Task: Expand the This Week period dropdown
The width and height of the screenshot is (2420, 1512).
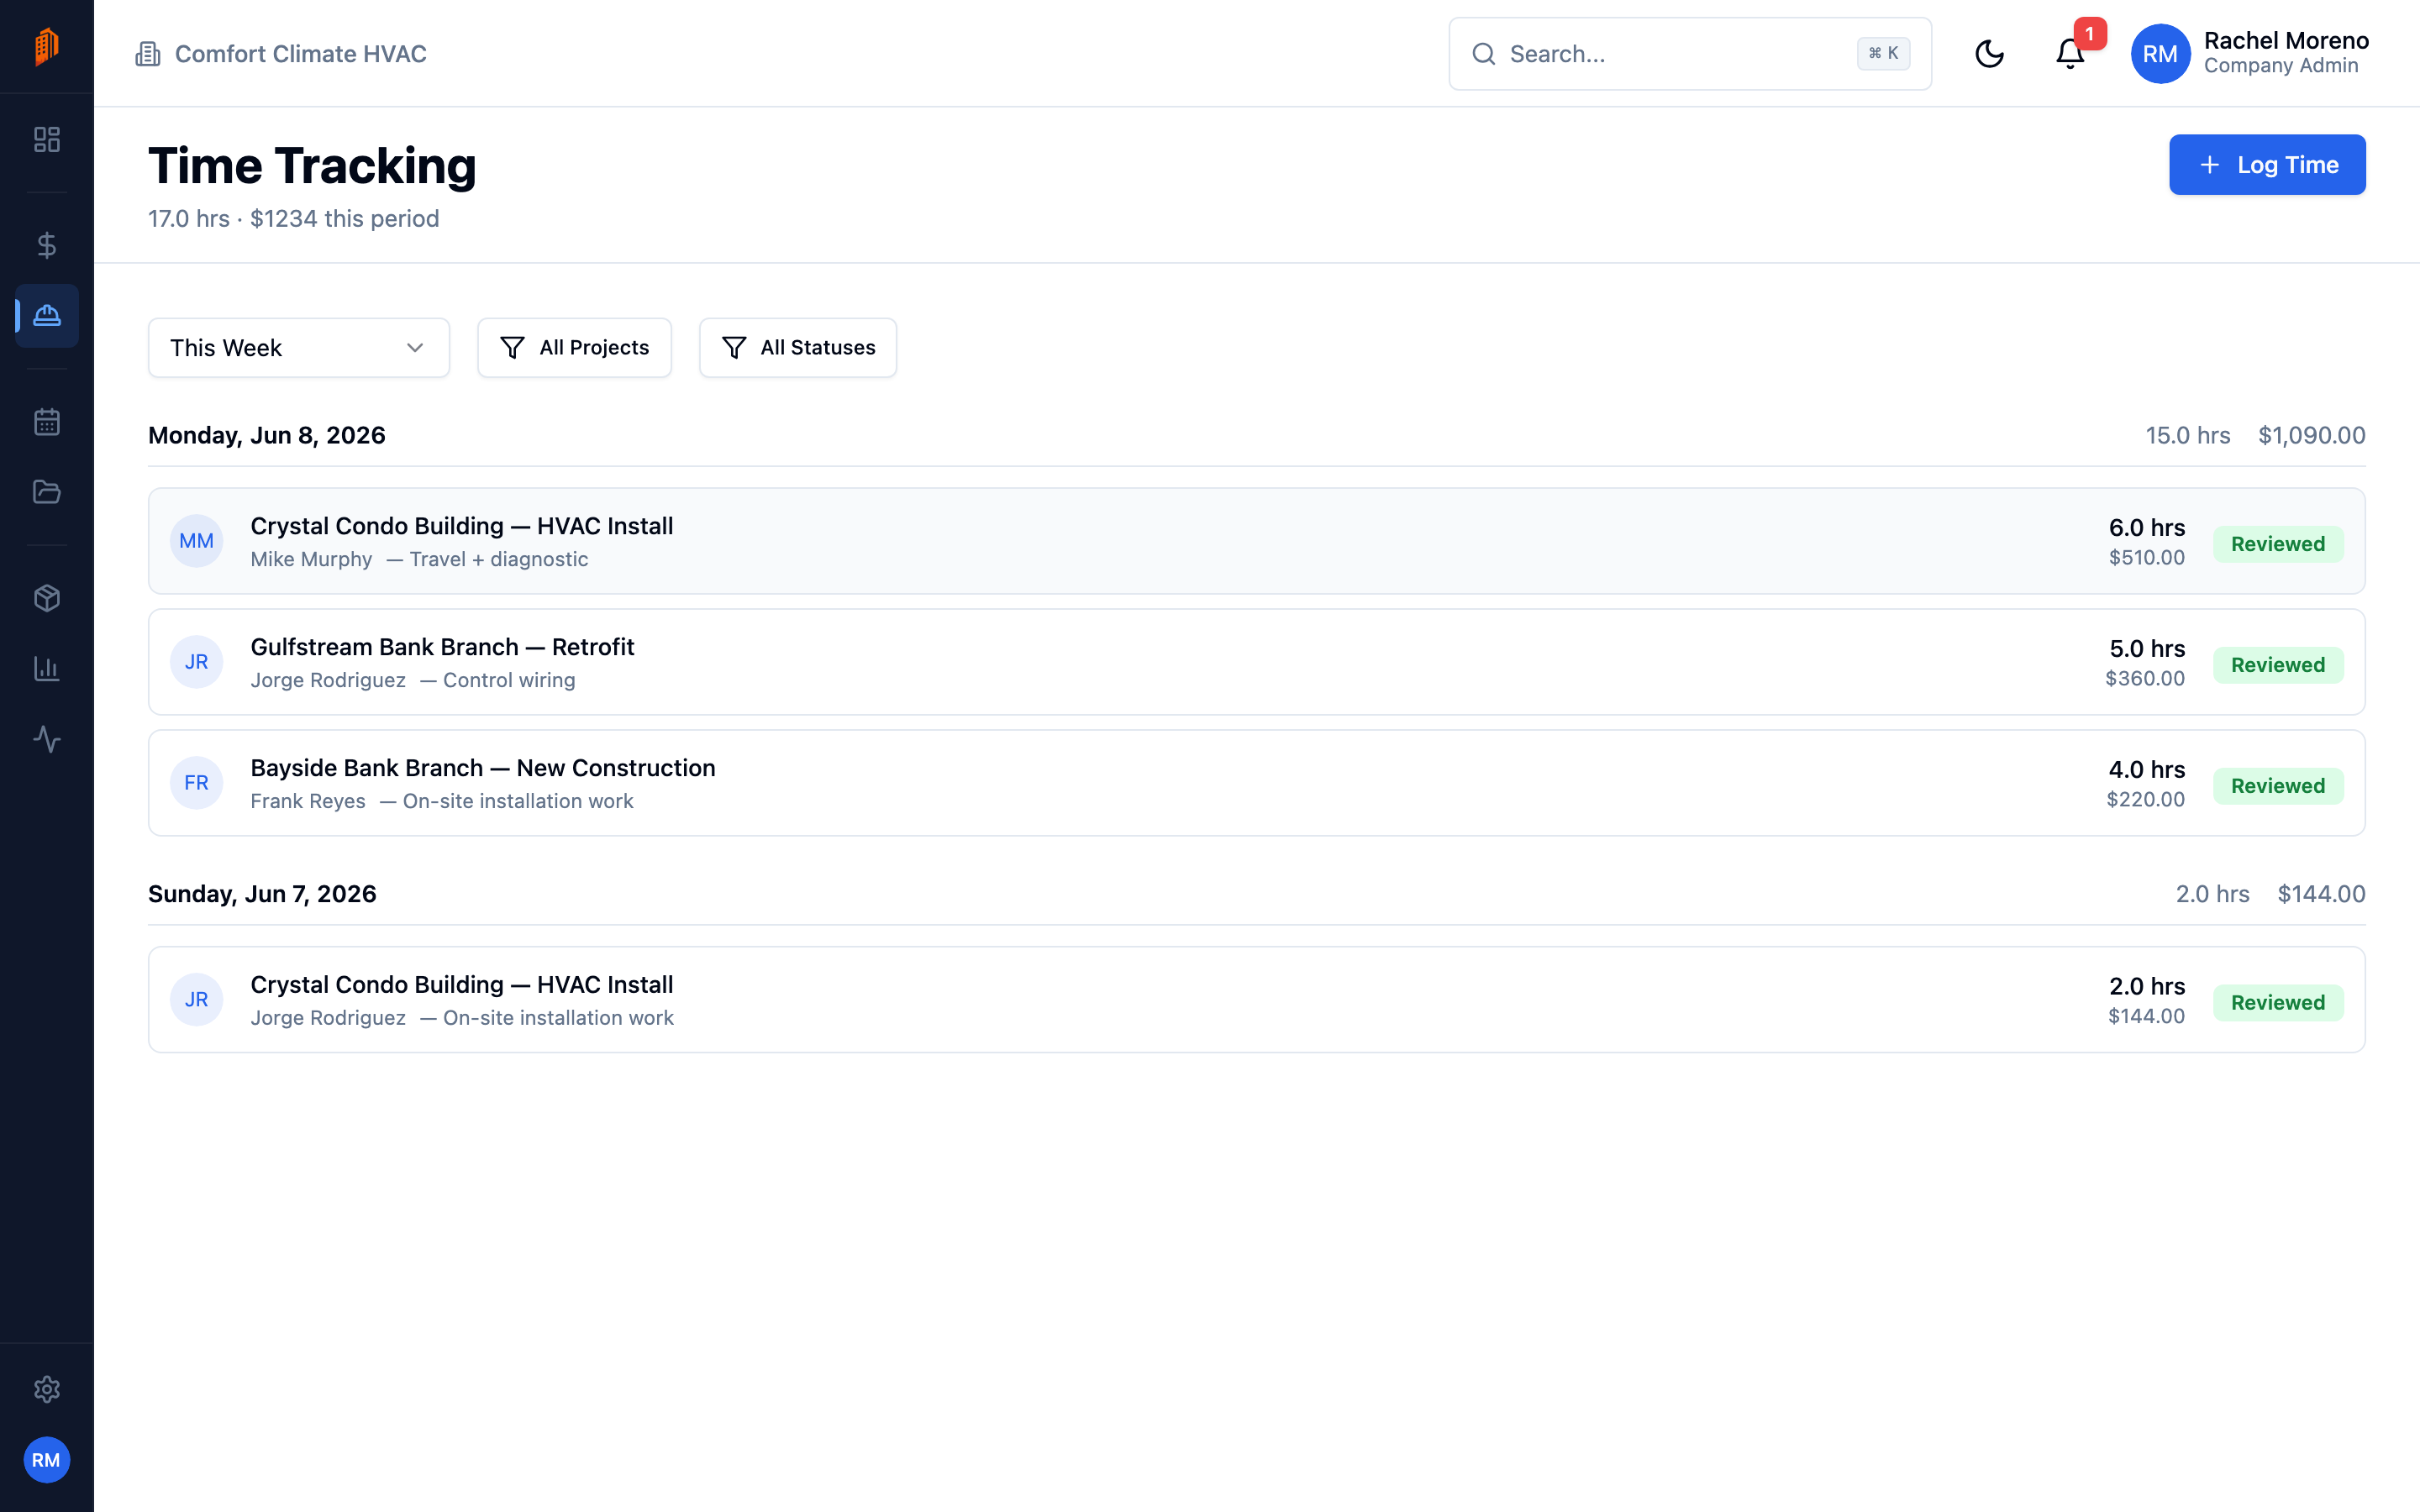Action: pos(299,348)
